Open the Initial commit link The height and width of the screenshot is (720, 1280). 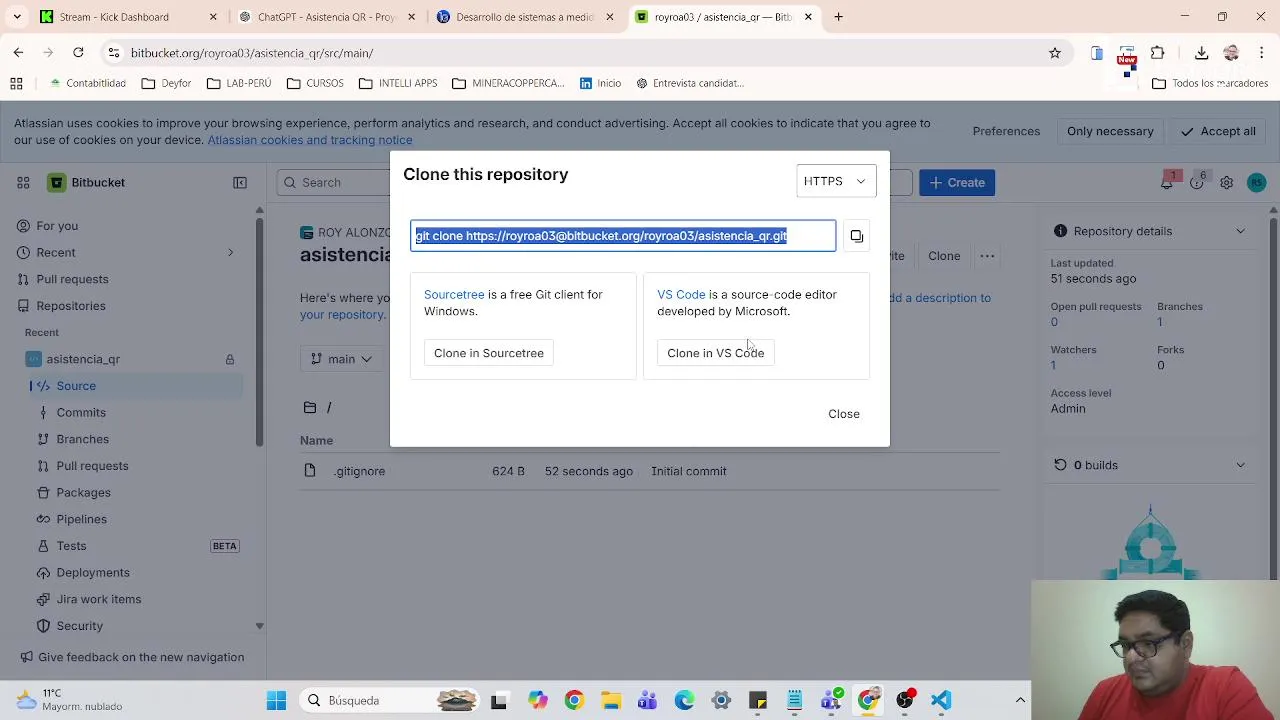coord(689,471)
